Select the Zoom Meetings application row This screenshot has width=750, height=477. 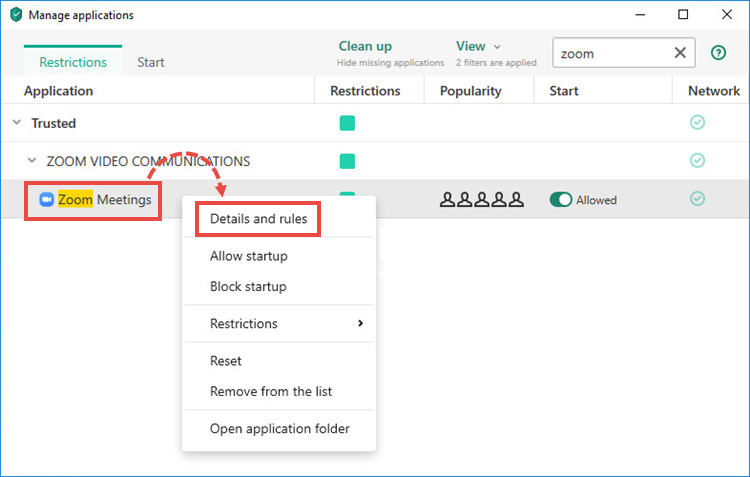(375, 200)
